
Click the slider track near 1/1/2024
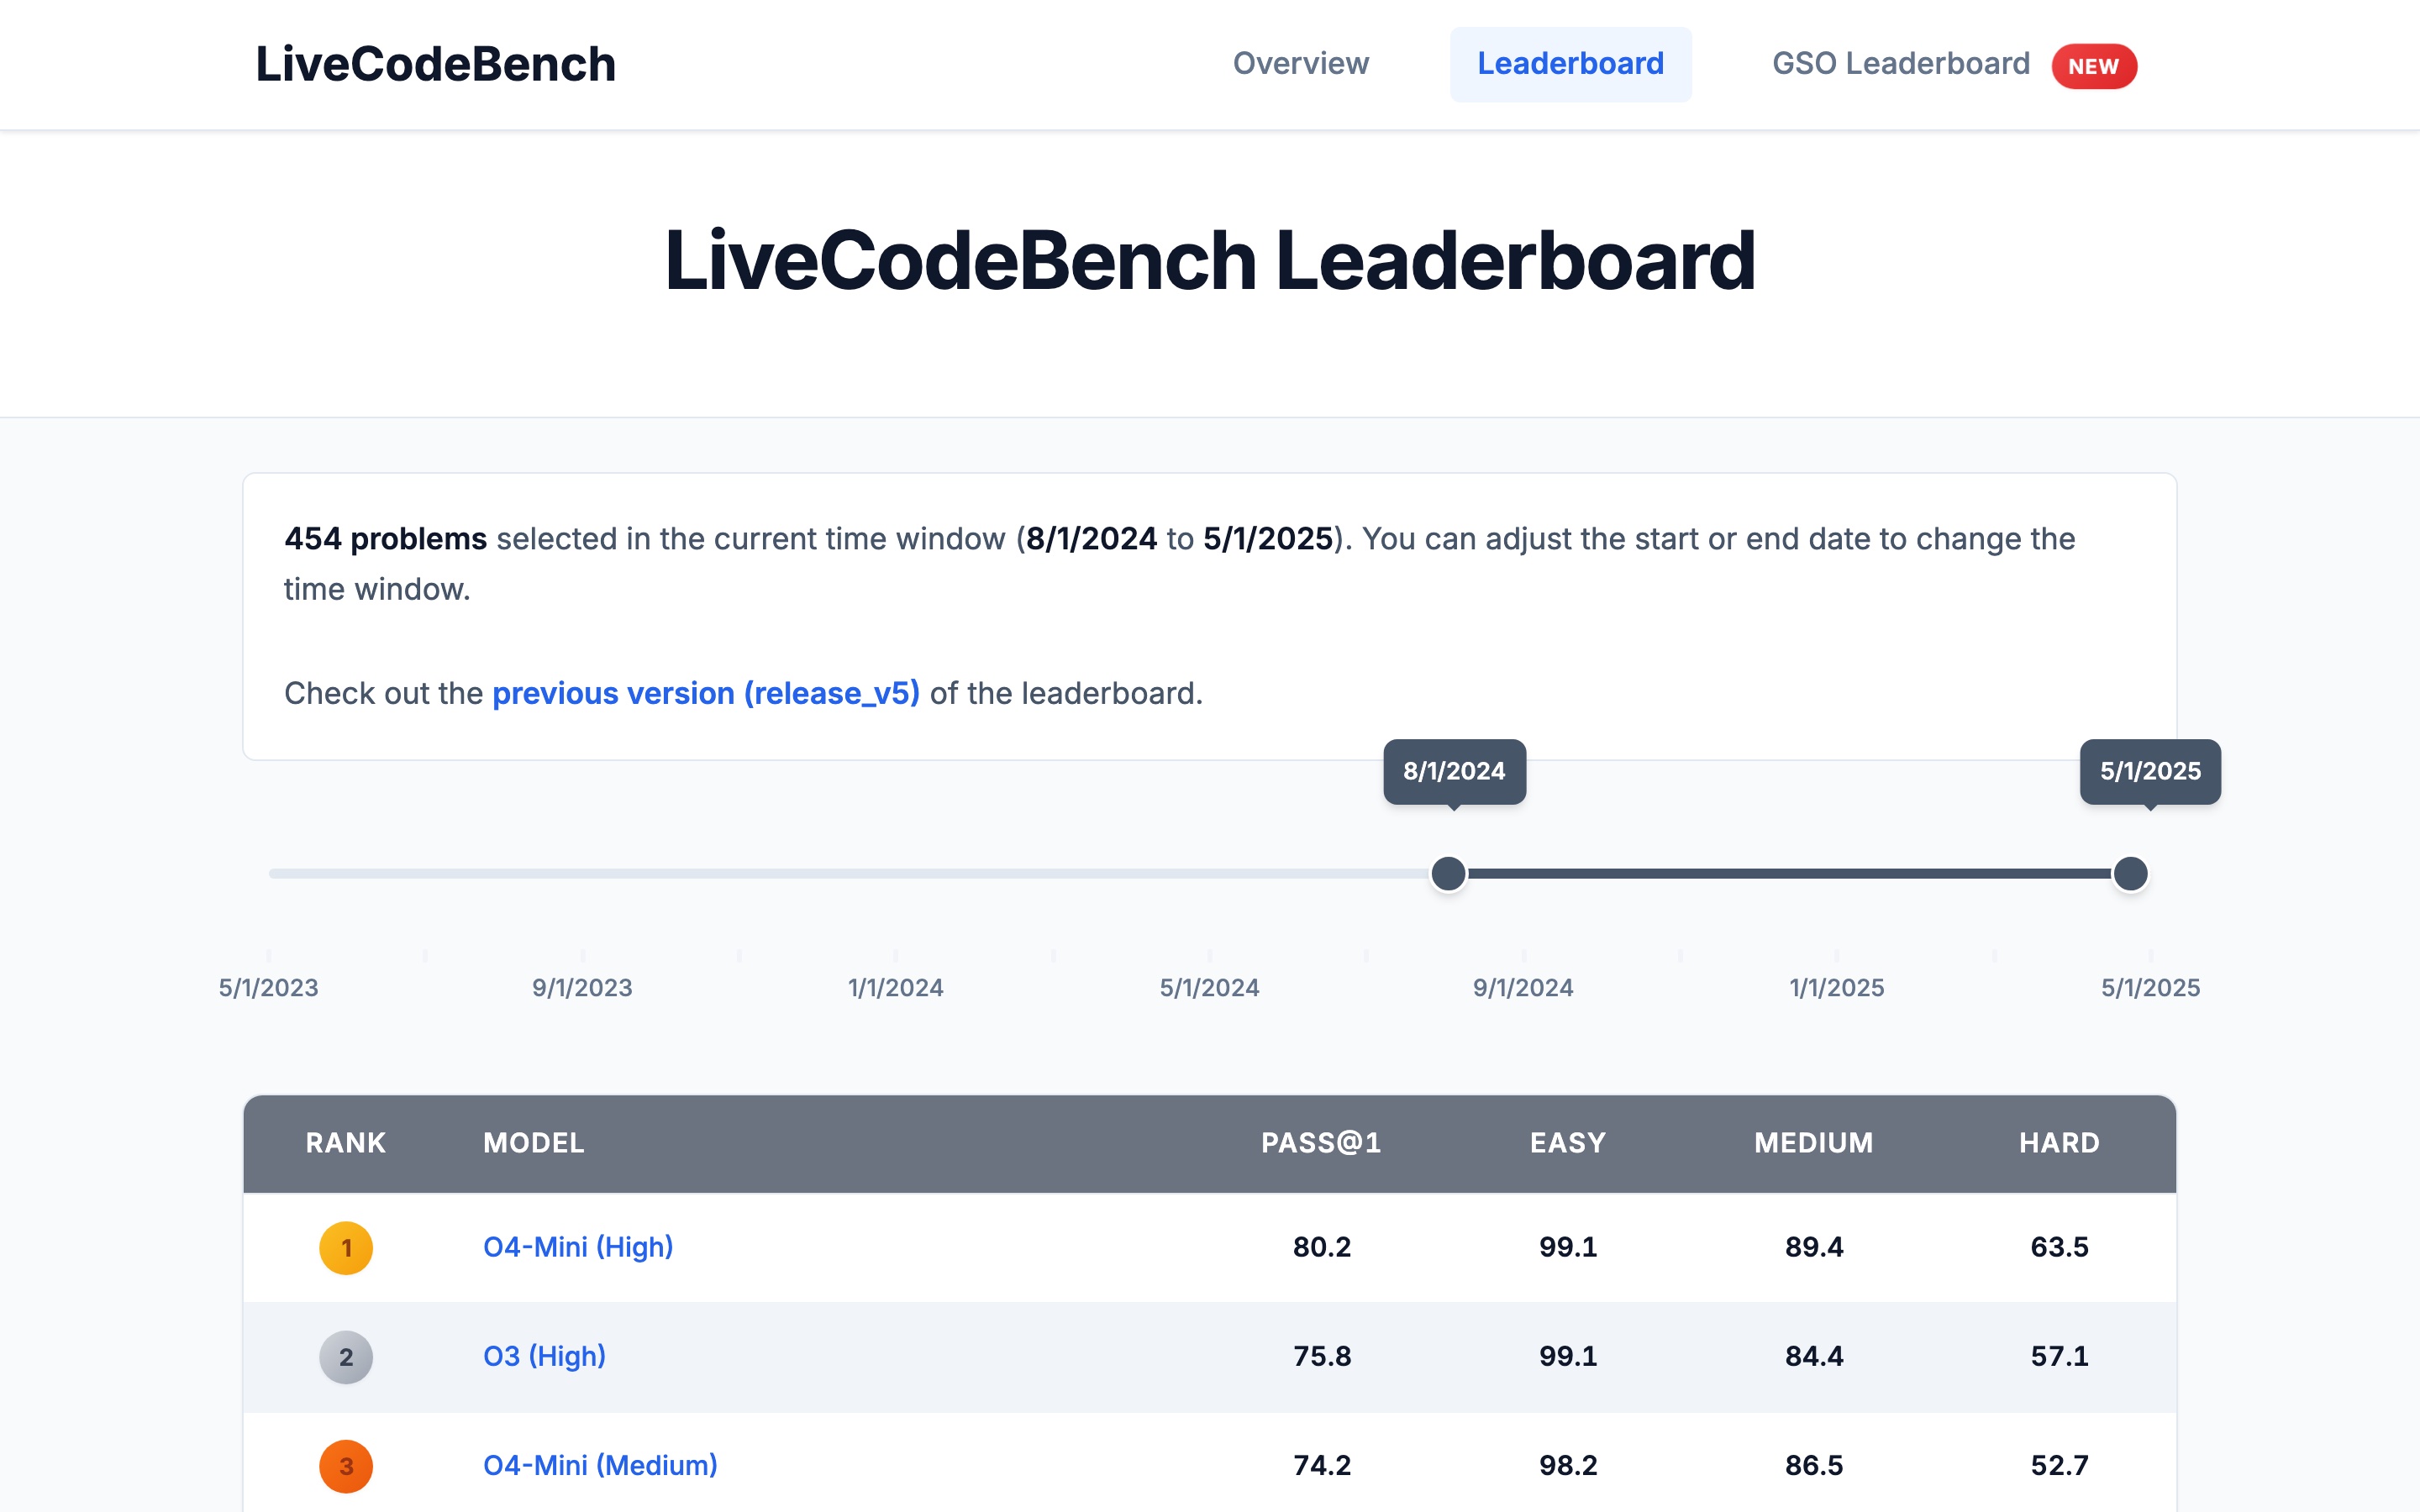click(896, 873)
